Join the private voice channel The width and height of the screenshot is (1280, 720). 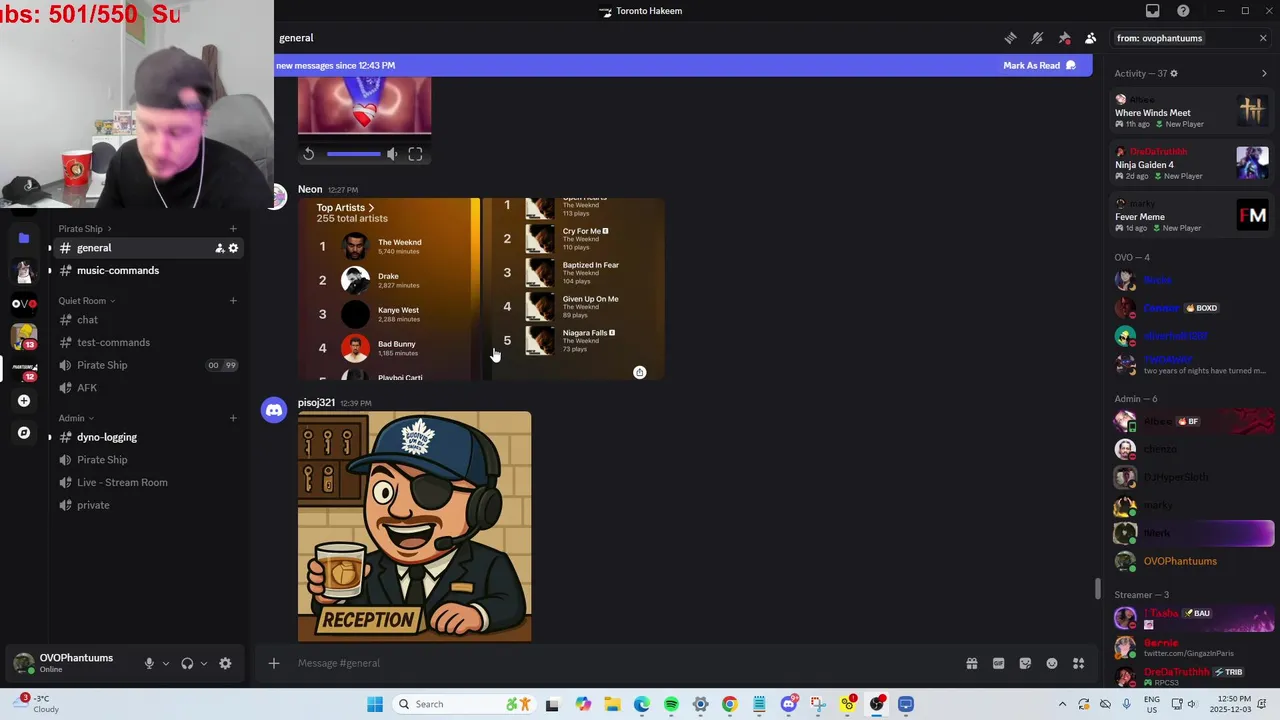tap(147, 505)
